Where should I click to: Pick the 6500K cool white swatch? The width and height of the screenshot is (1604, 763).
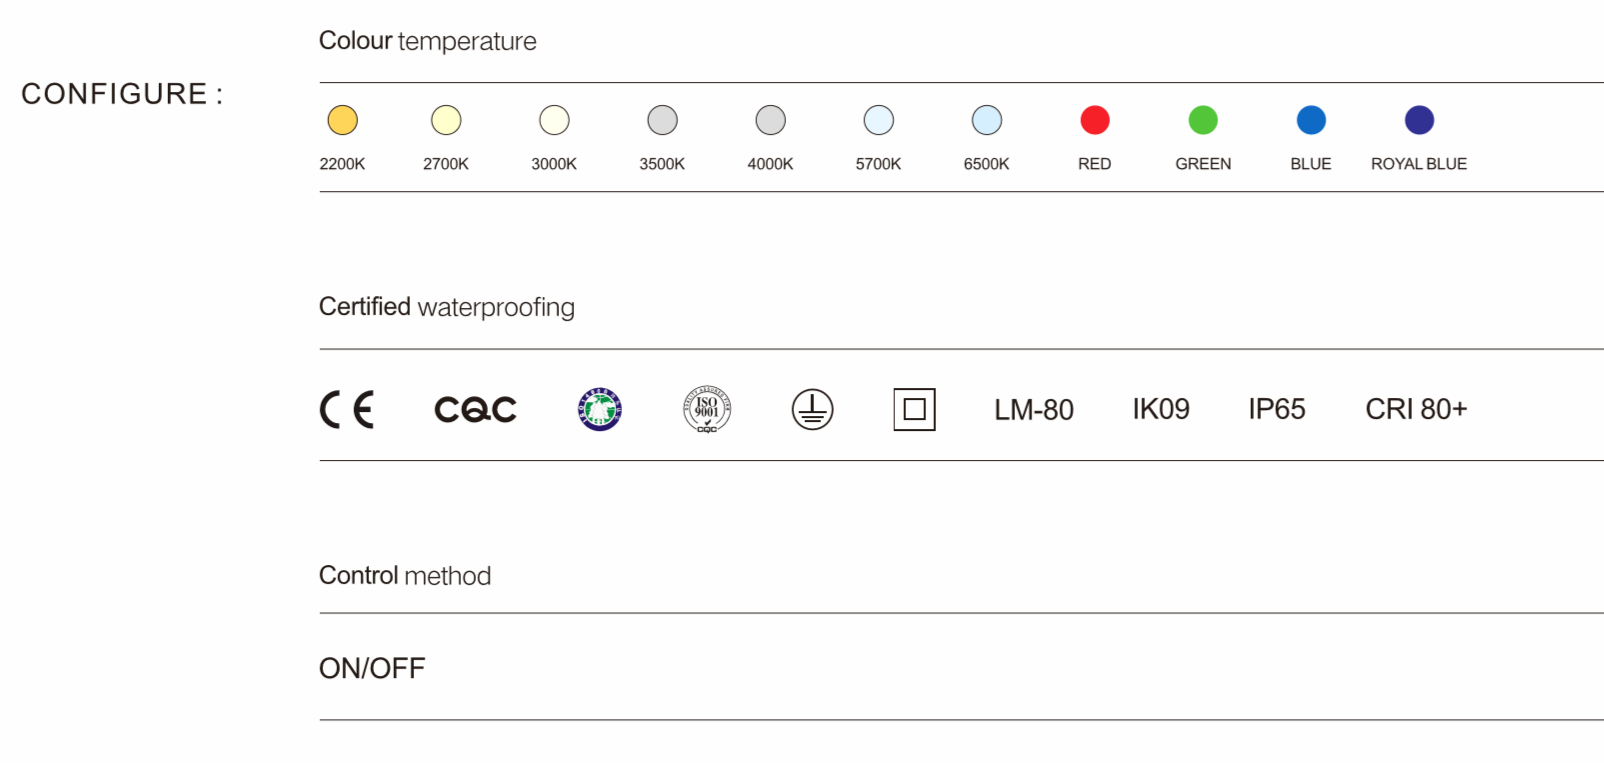(986, 120)
